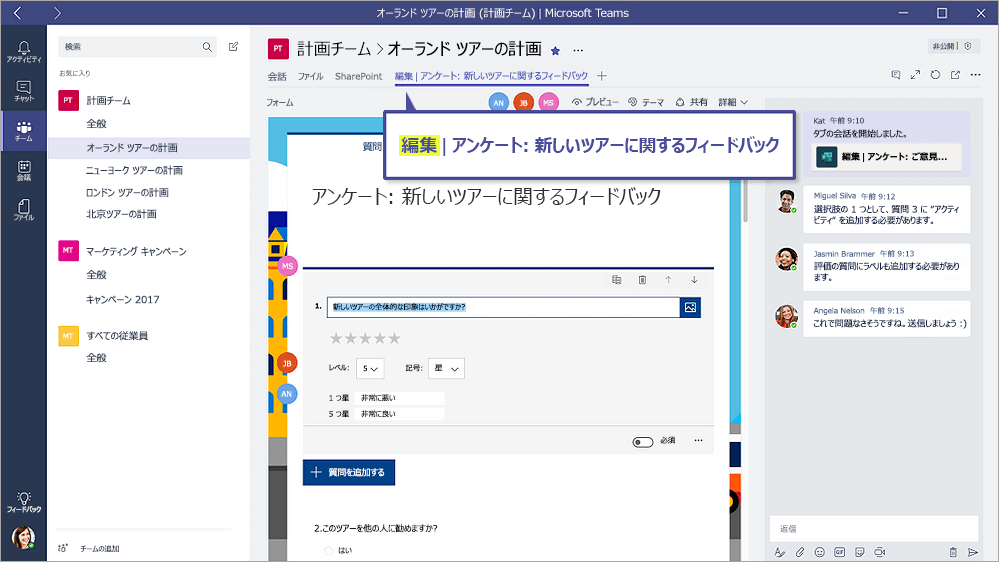The width and height of the screenshot is (999, 562).
Task: Click the question one text field
Action: [x=503, y=307]
